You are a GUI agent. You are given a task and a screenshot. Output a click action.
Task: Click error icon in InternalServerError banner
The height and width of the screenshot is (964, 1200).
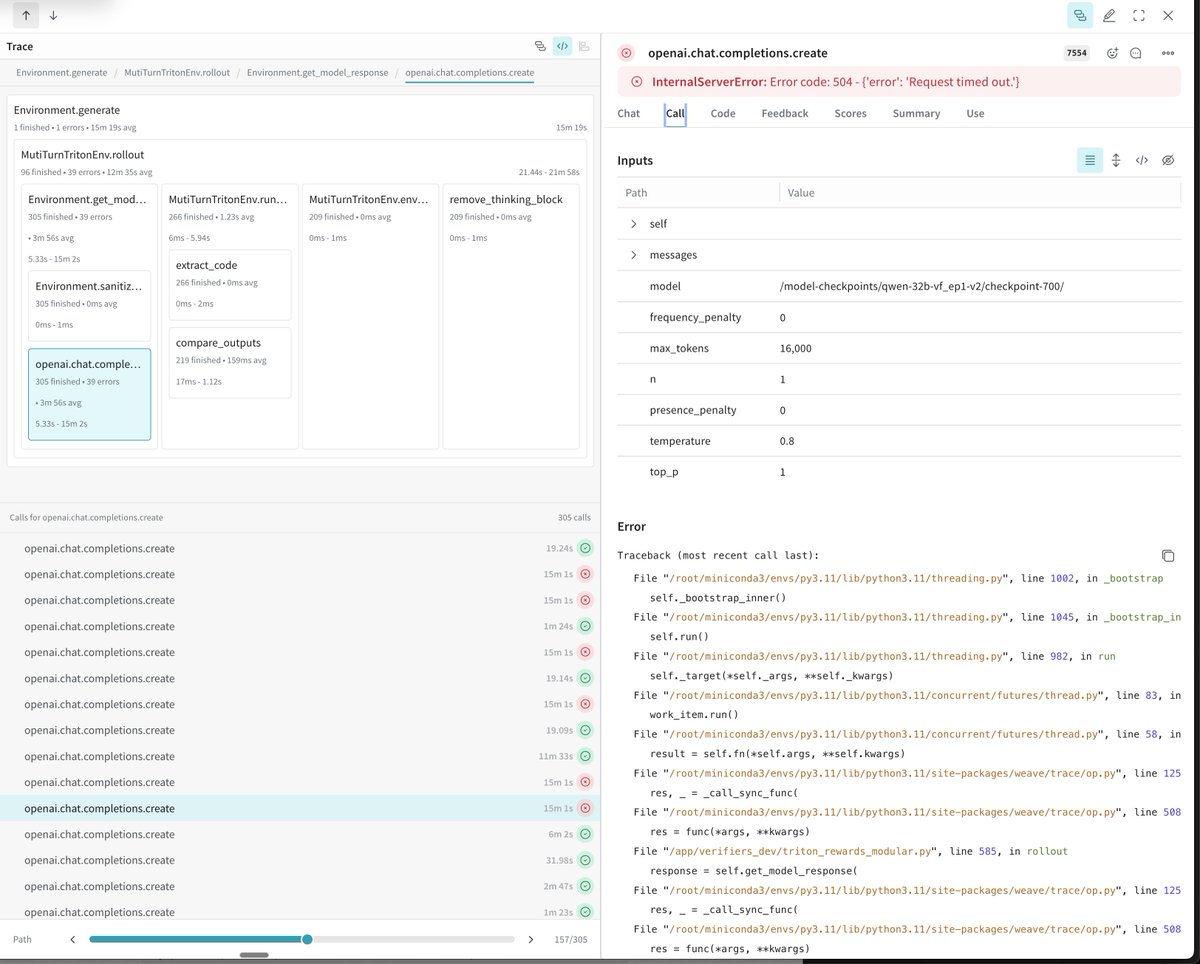coord(637,81)
